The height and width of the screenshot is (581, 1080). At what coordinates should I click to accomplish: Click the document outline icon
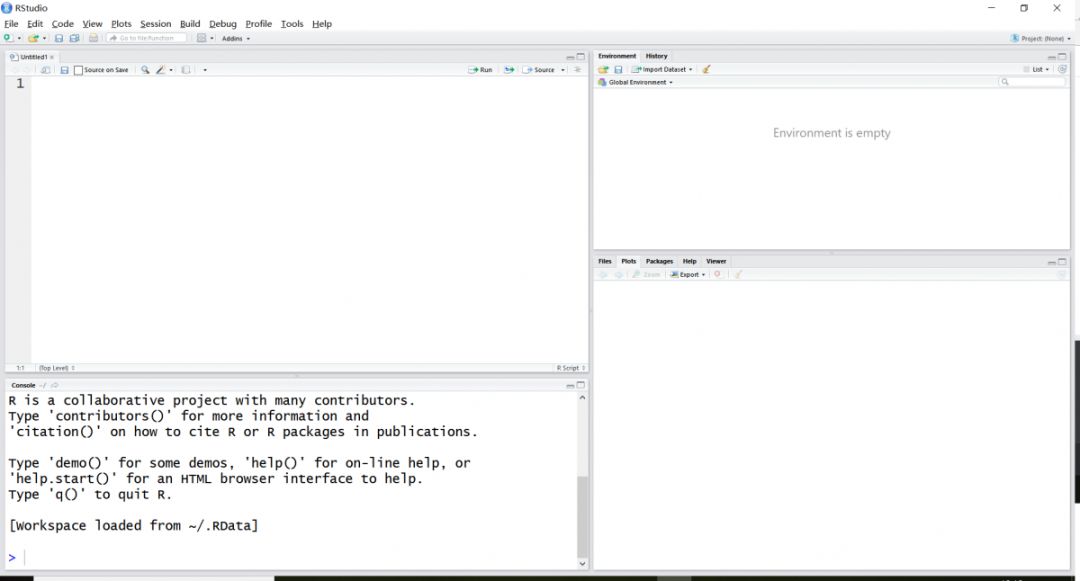(x=578, y=70)
